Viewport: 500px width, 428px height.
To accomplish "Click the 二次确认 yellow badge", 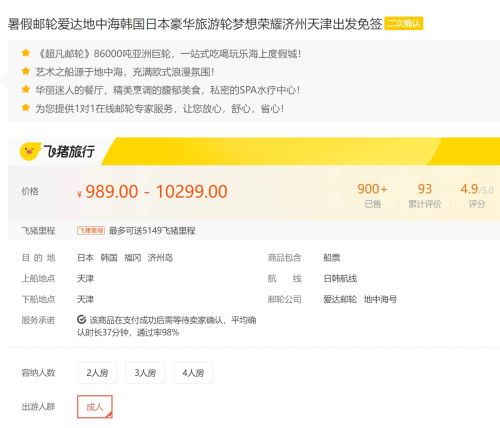I will (404, 23).
